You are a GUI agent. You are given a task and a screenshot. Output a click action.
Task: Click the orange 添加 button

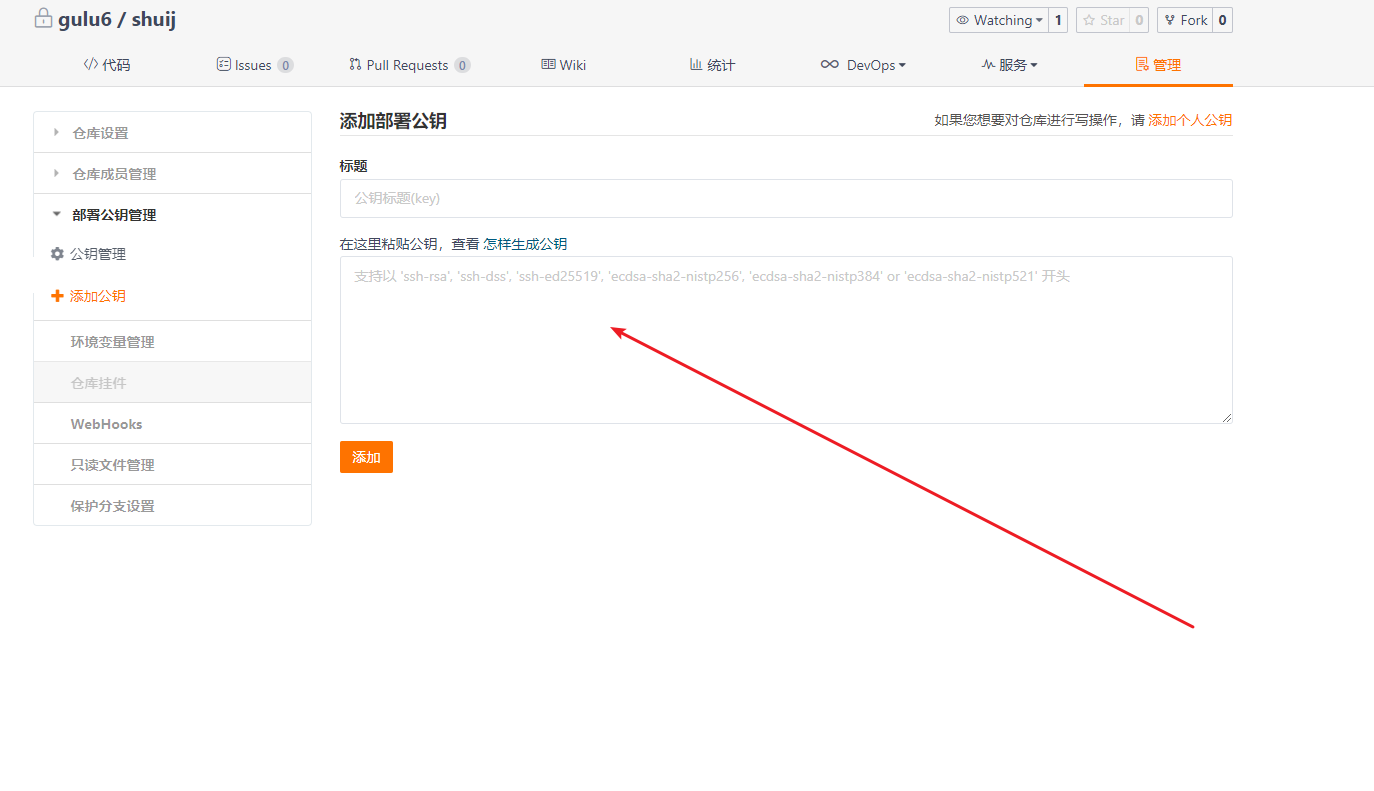click(x=366, y=457)
